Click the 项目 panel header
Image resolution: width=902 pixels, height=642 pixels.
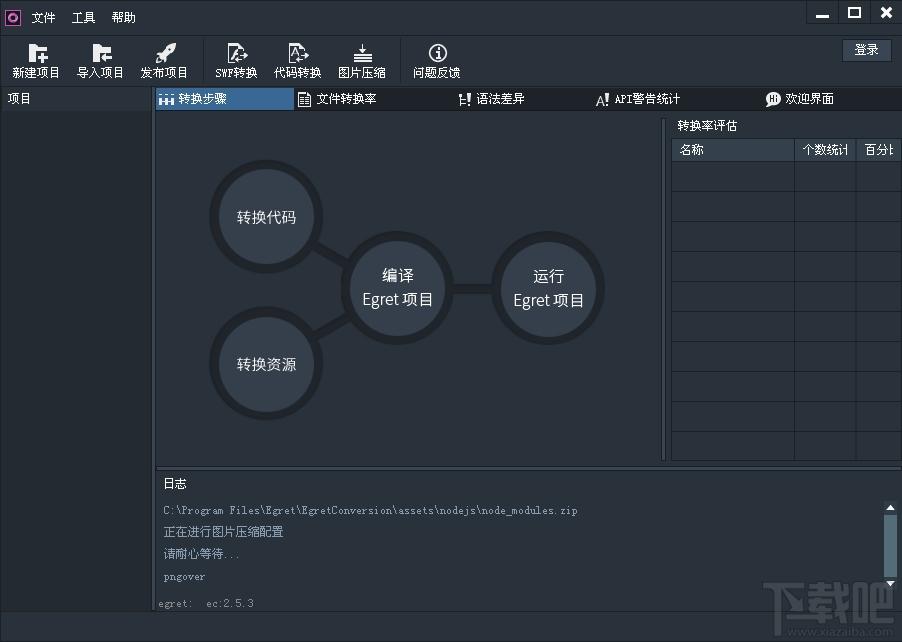pyautogui.click(x=76, y=98)
